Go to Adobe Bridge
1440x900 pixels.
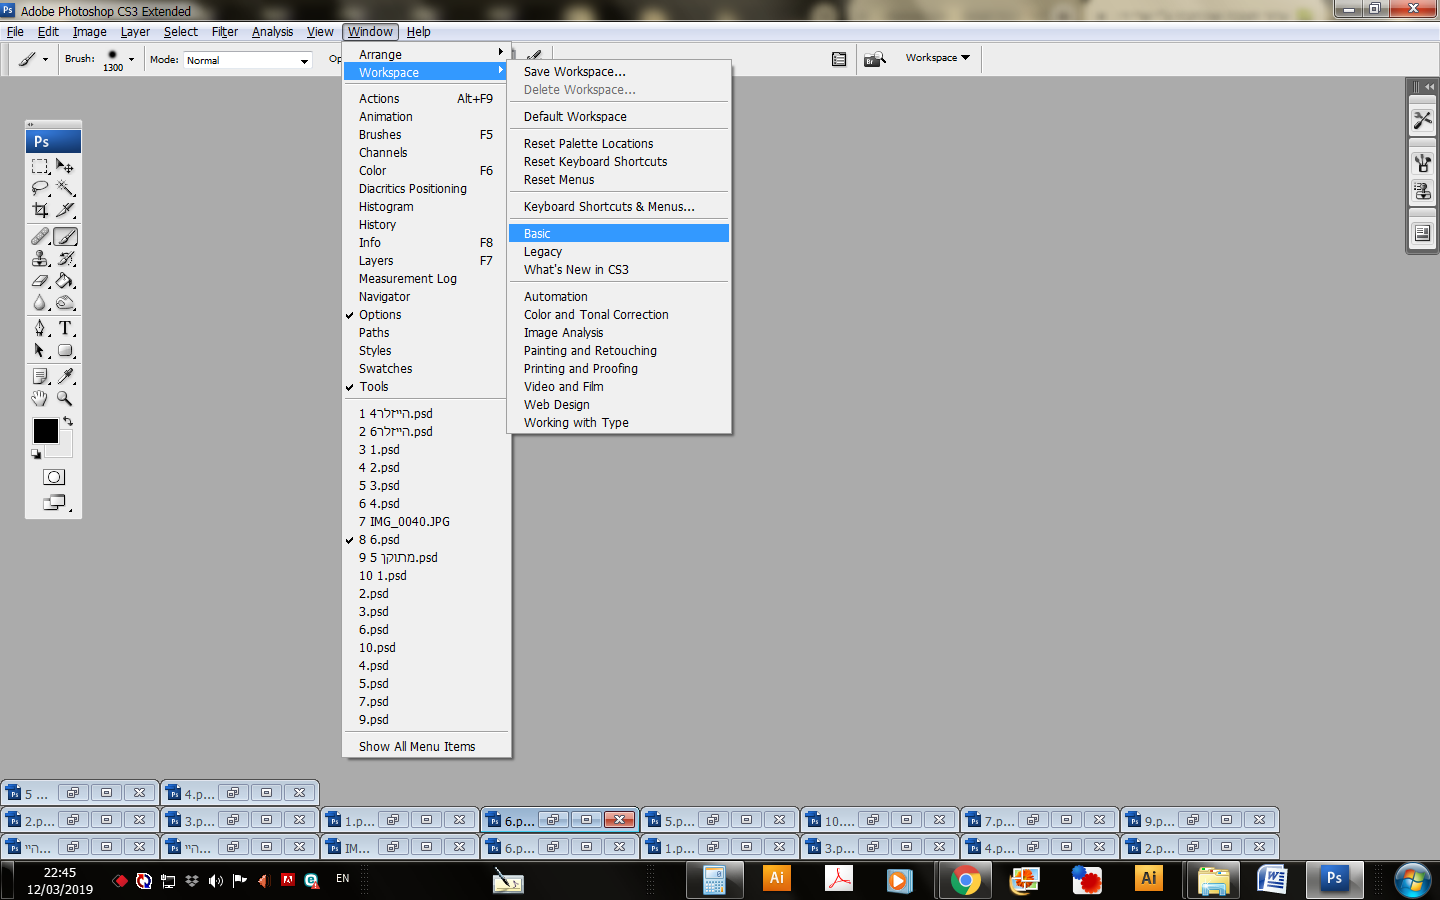tap(875, 59)
